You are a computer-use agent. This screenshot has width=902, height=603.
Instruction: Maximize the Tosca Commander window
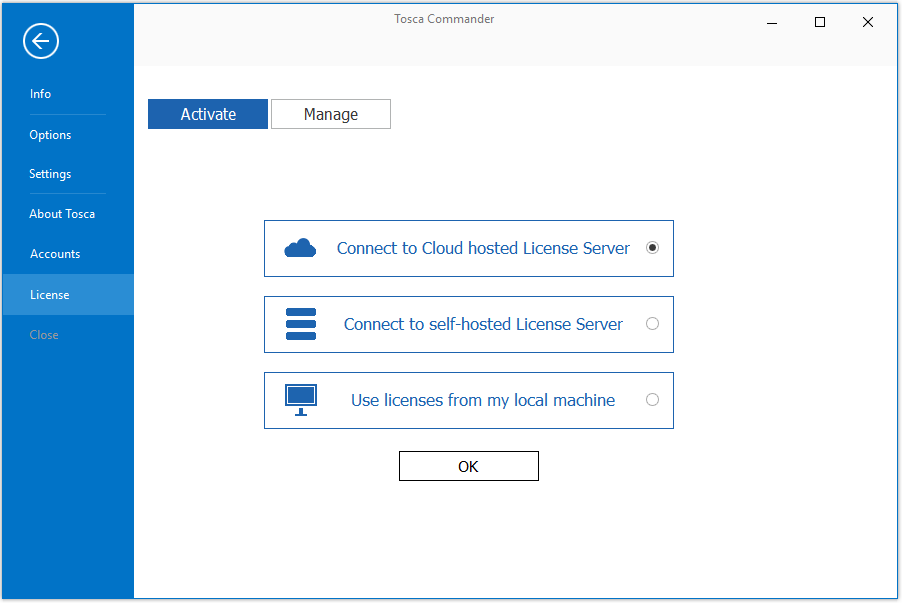click(820, 22)
